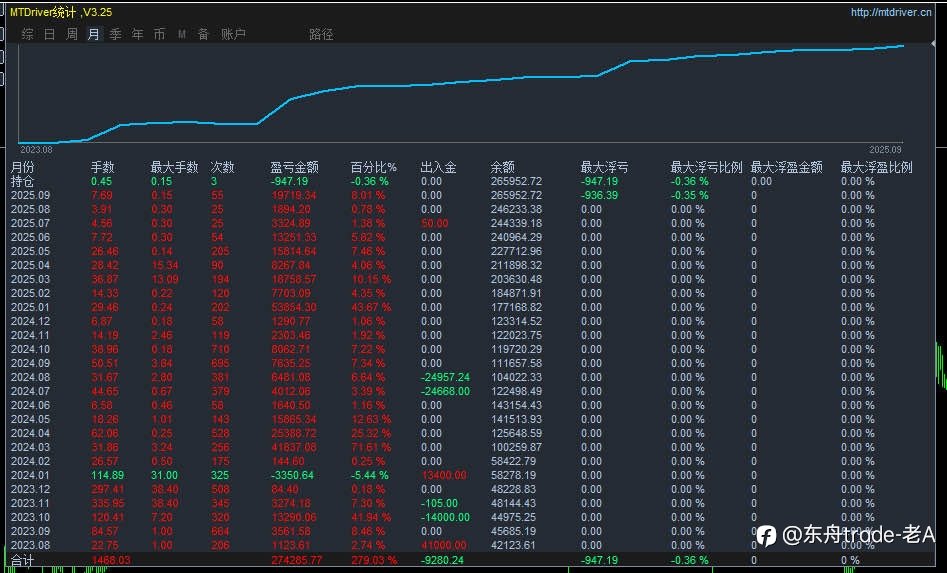
Task: Switch to the 综 summary tab
Action: tap(28, 34)
